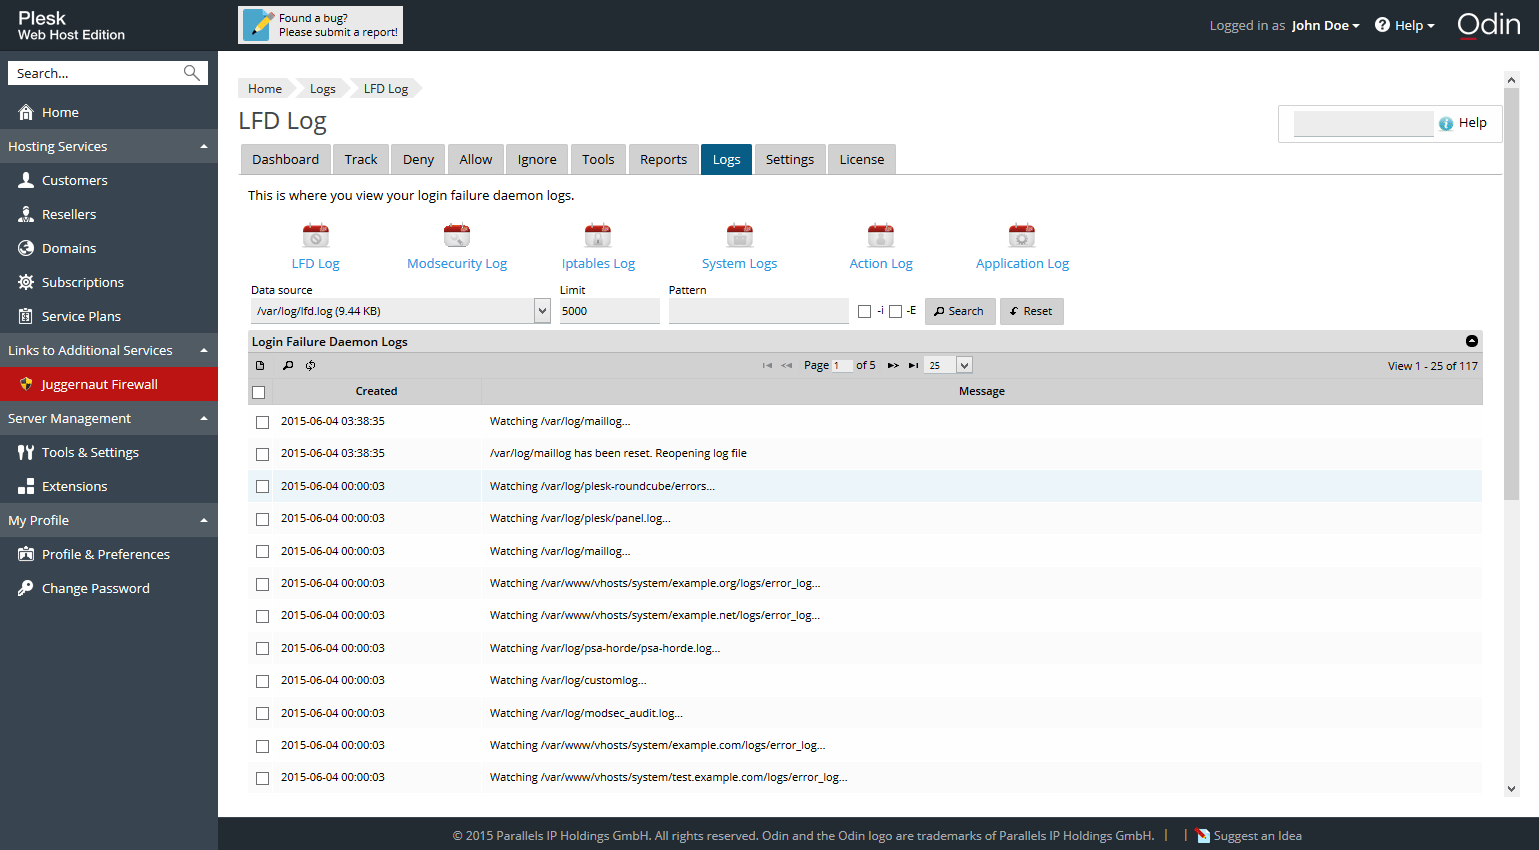This screenshot has width=1539, height=850.
Task: Click the Search button
Action: pyautogui.click(x=960, y=311)
